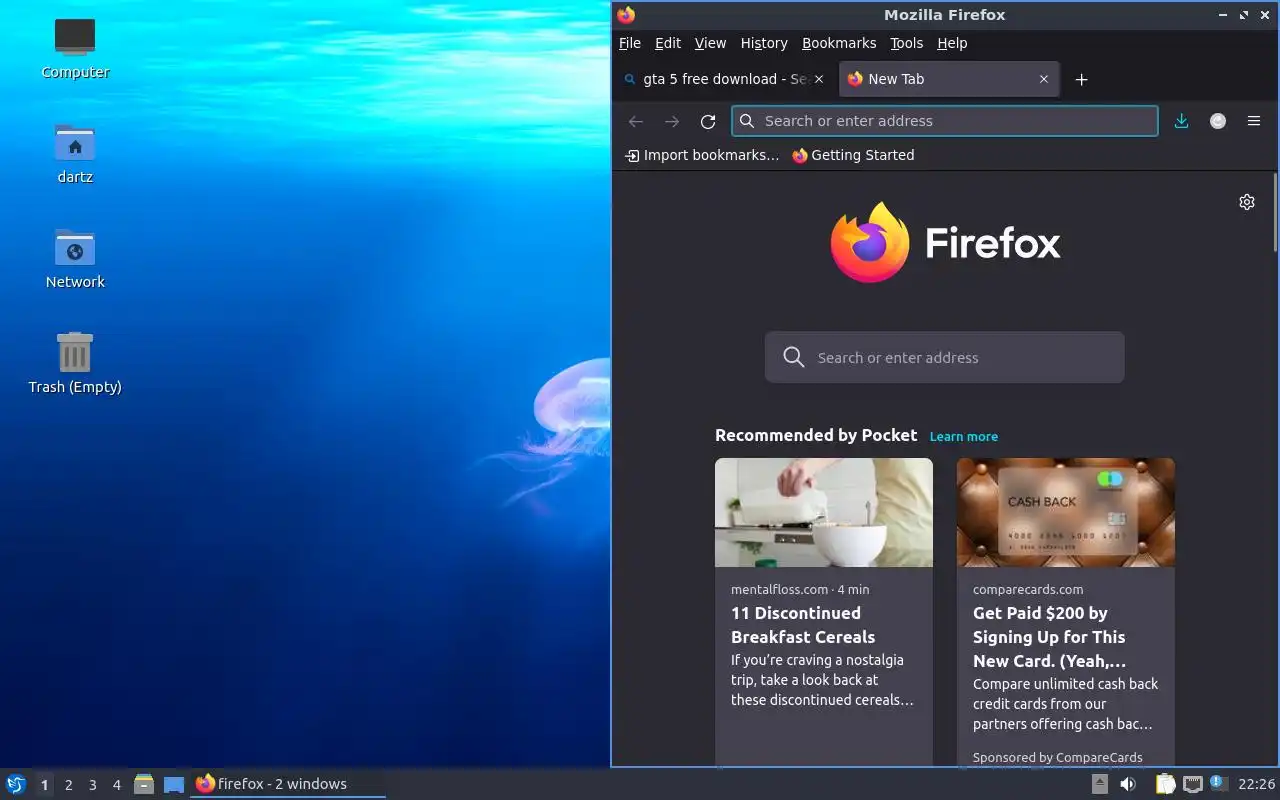Open a new tab with plus
1280x800 pixels.
click(x=1081, y=79)
